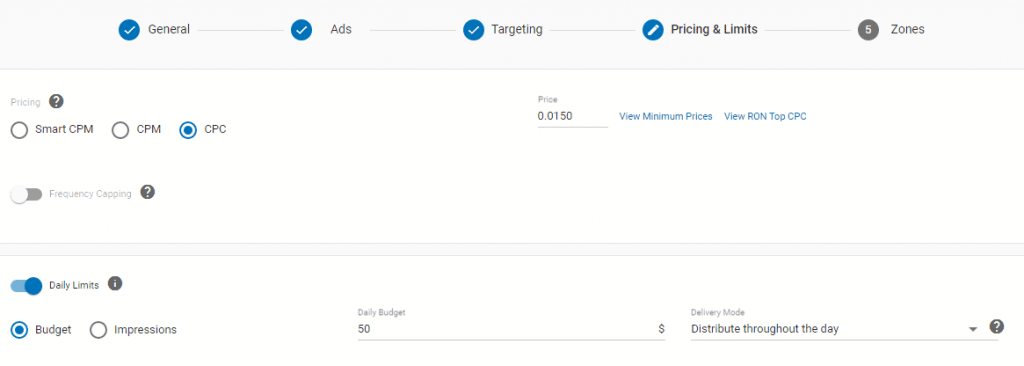
Task: Go to the General step
Action: (x=168, y=29)
